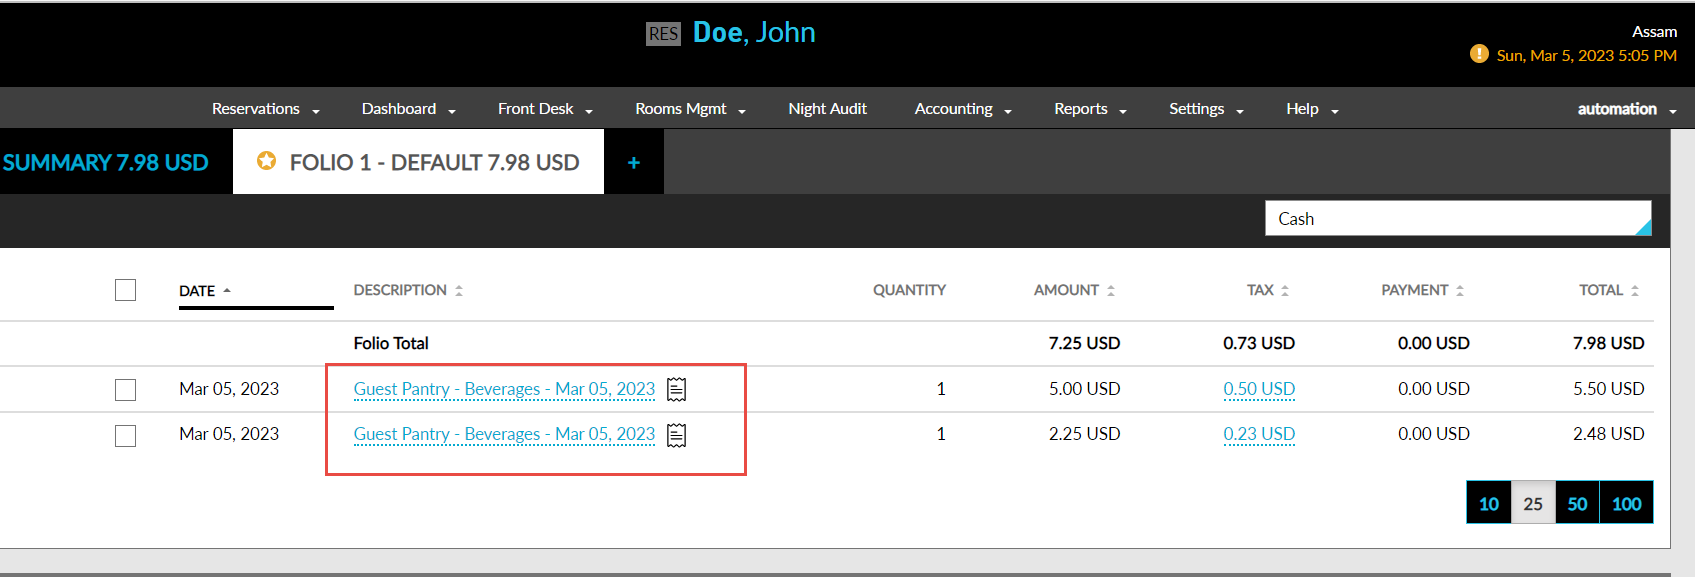
Task: Expand the Reservations menu
Action: 266,109
